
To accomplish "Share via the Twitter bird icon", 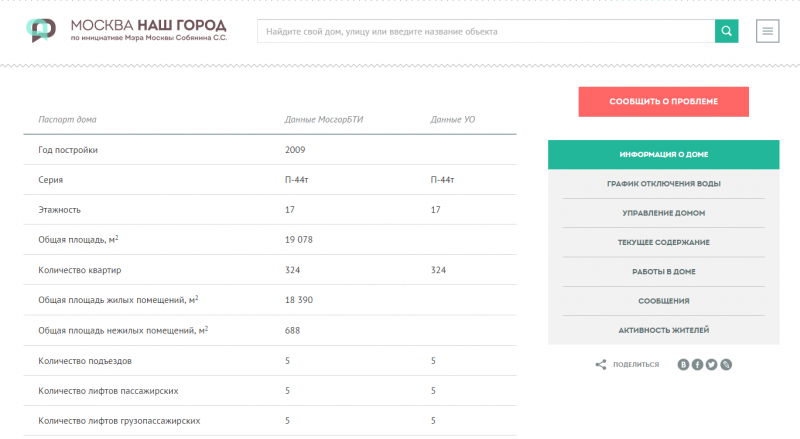I will 712,364.
